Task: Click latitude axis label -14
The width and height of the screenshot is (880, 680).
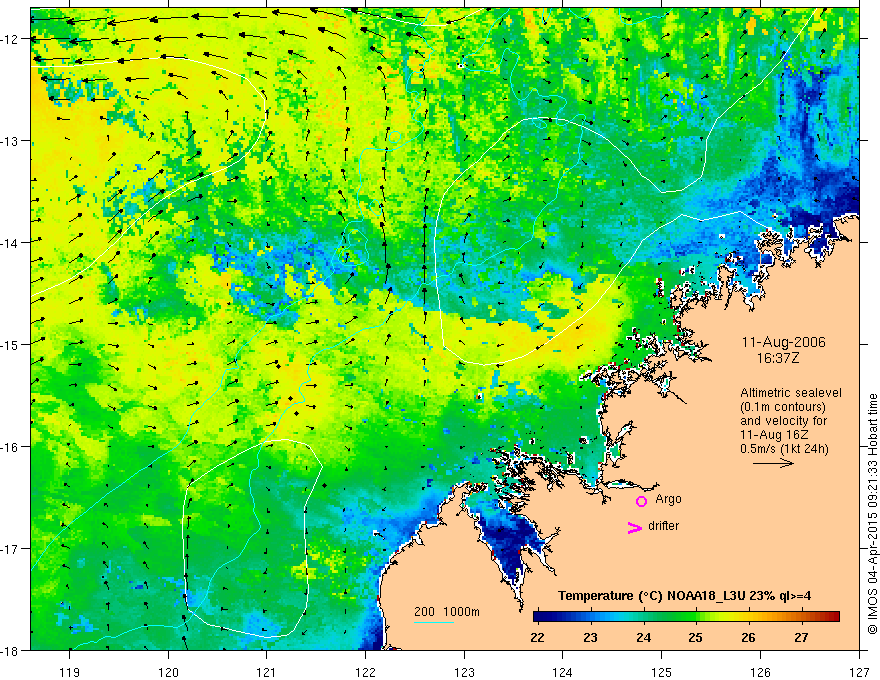Action: tap(10, 243)
